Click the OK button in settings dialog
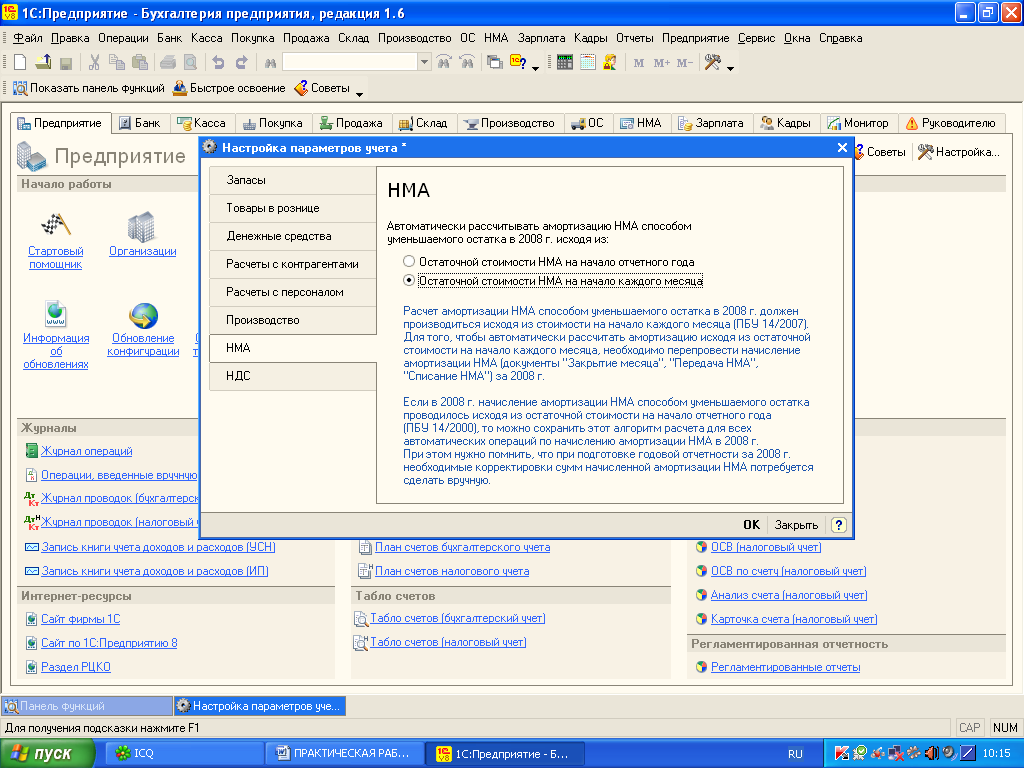1024x768 pixels. (751, 524)
